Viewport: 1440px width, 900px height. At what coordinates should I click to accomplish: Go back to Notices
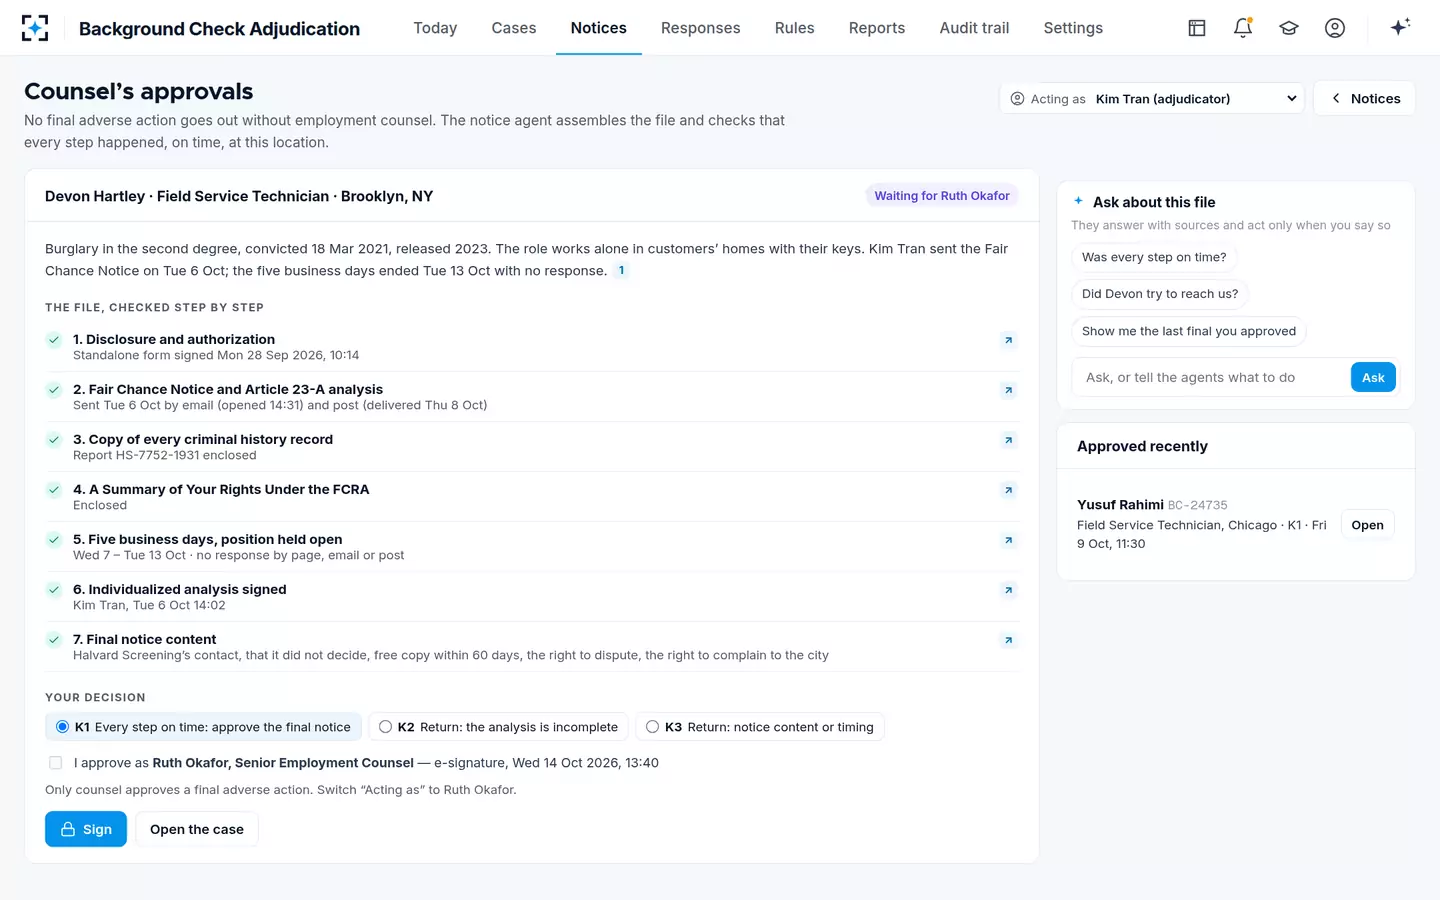pos(1364,98)
